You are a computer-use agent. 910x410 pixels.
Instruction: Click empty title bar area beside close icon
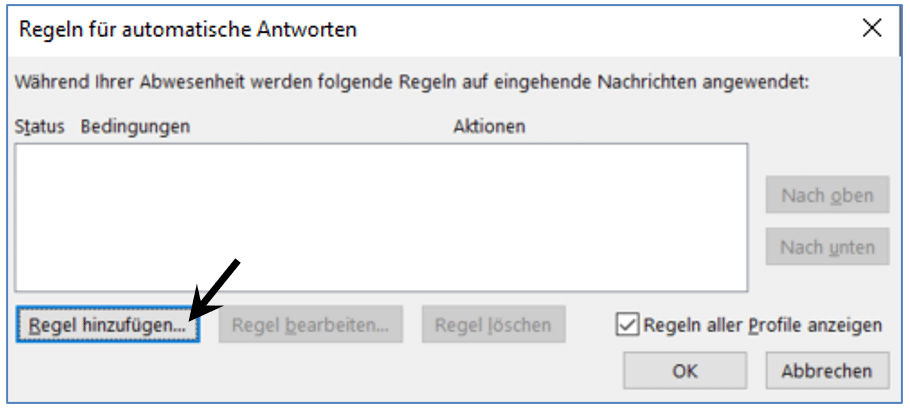click(x=609, y=29)
